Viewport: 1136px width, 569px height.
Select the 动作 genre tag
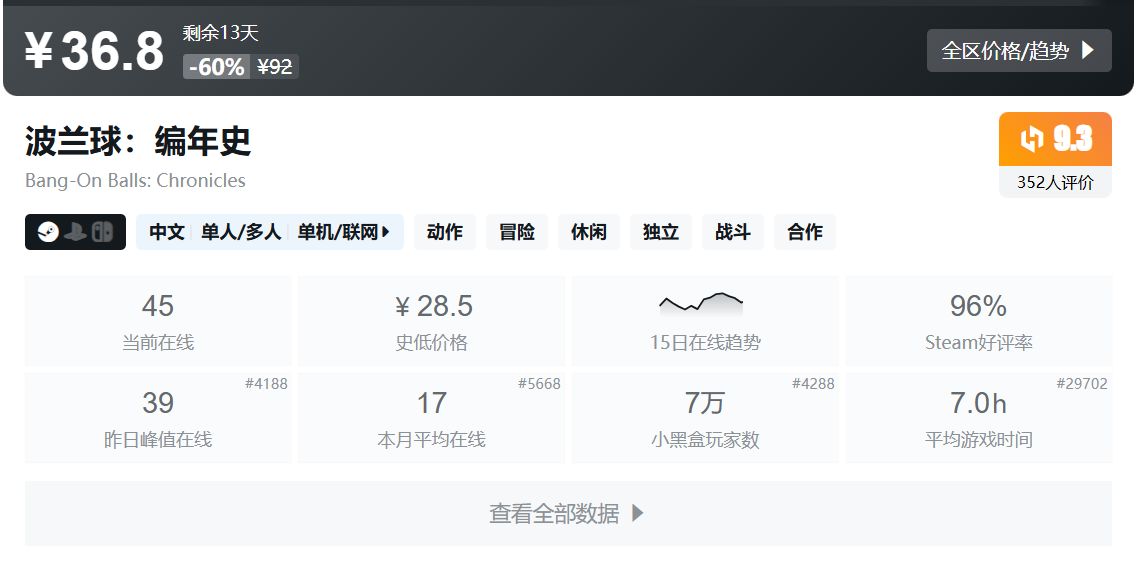coord(445,232)
